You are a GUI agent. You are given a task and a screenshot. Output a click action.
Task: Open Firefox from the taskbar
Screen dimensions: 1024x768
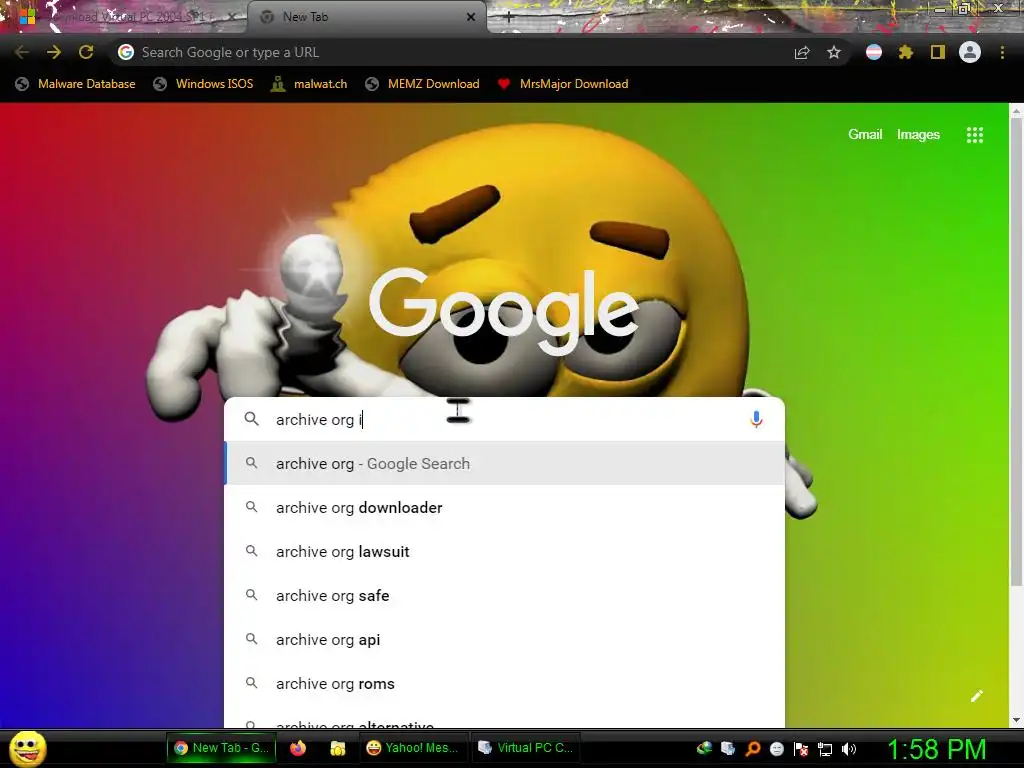coord(298,748)
